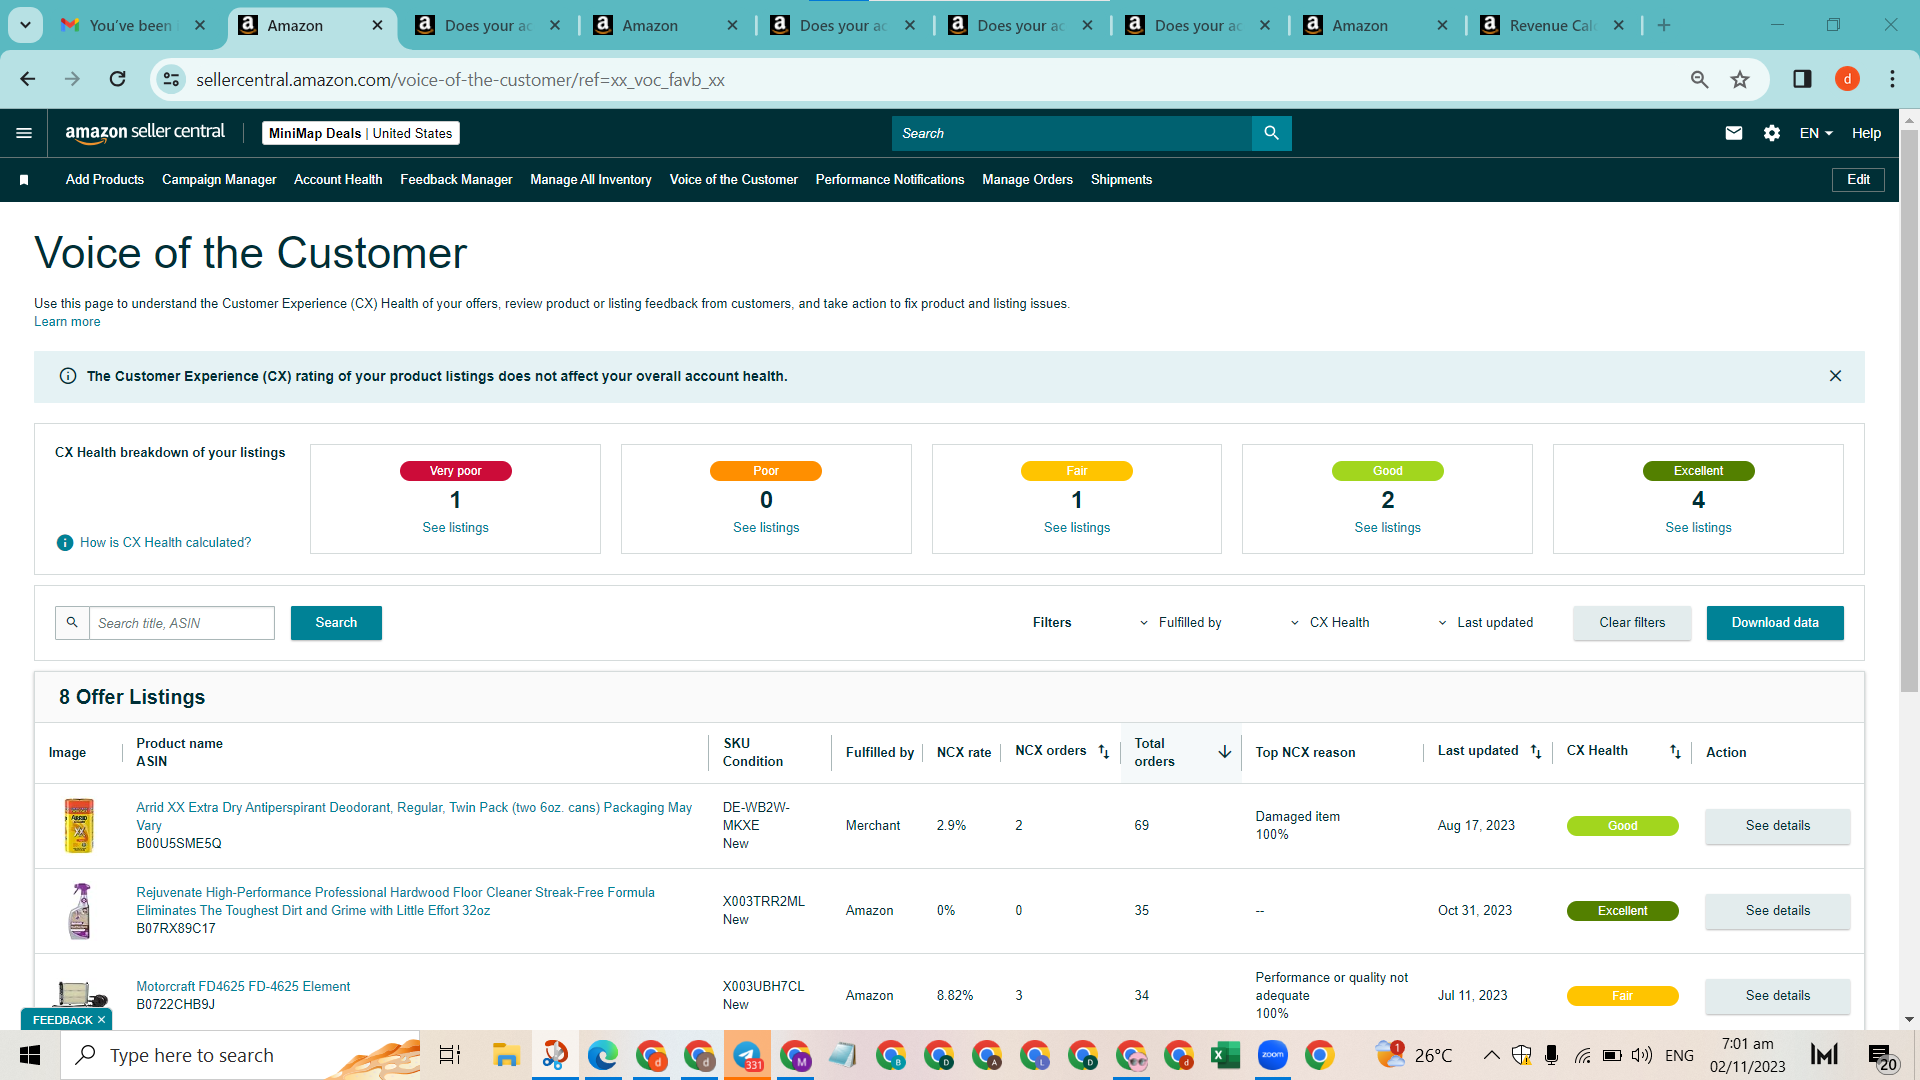Viewport: 1920px width, 1080px height.
Task: Open Zoom from the taskbar
Action: coord(1273,1055)
